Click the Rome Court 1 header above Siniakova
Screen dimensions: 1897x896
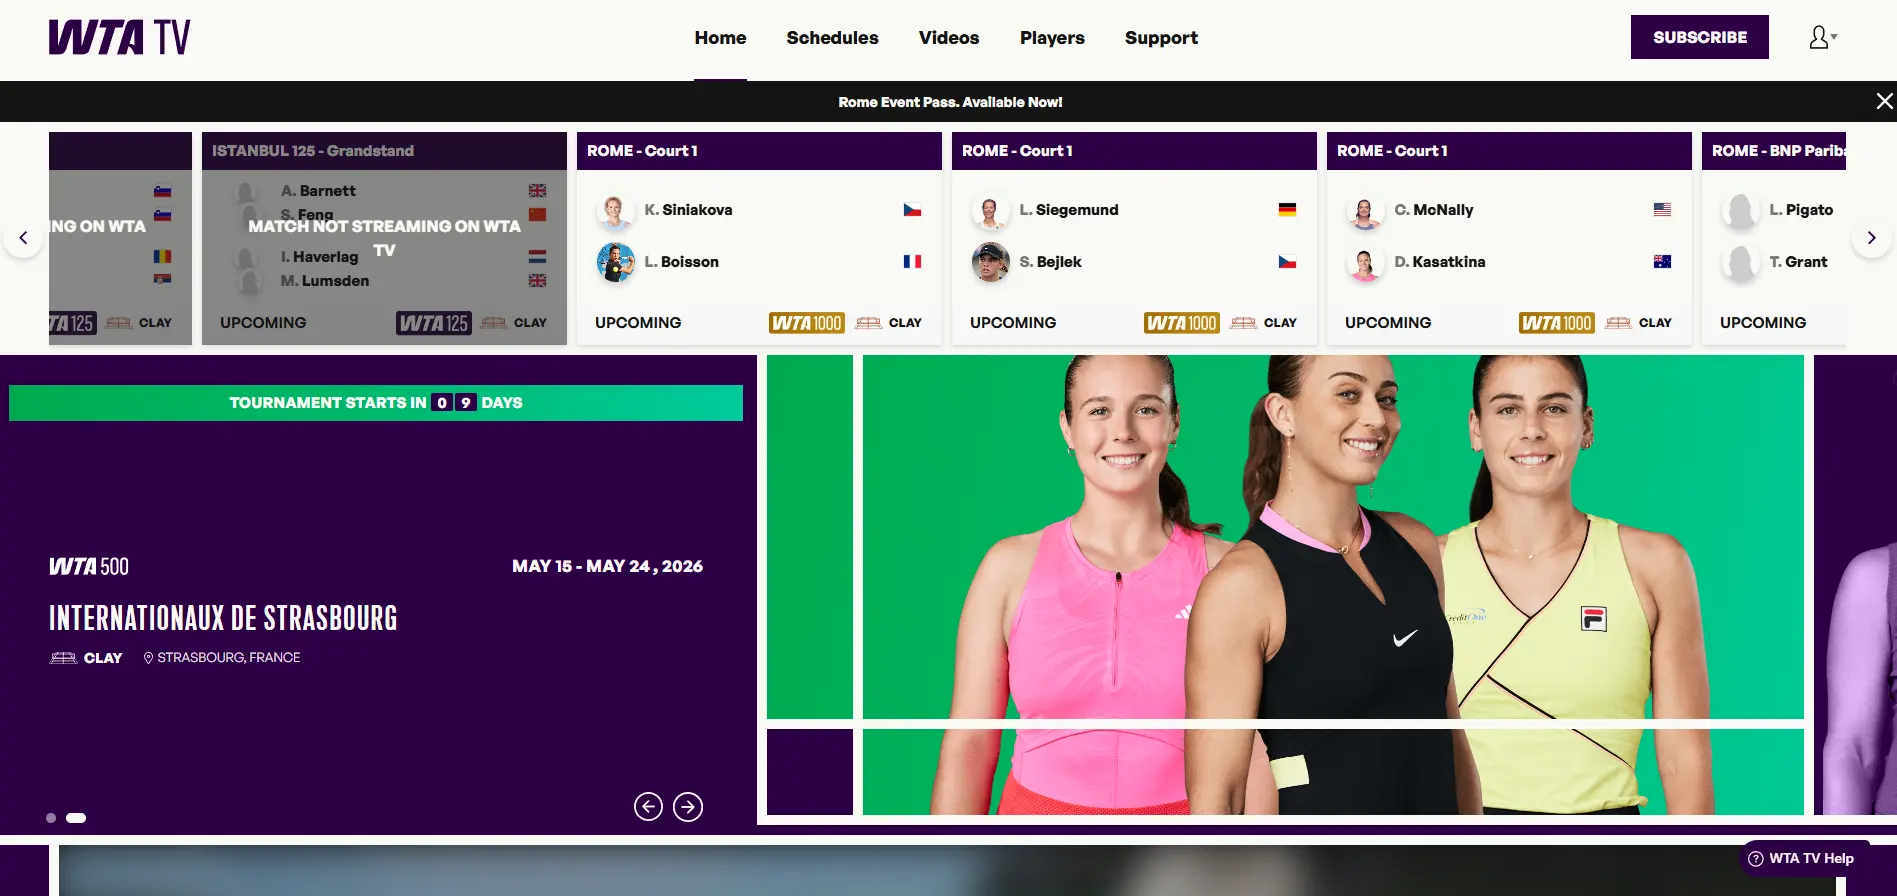pyautogui.click(x=759, y=151)
